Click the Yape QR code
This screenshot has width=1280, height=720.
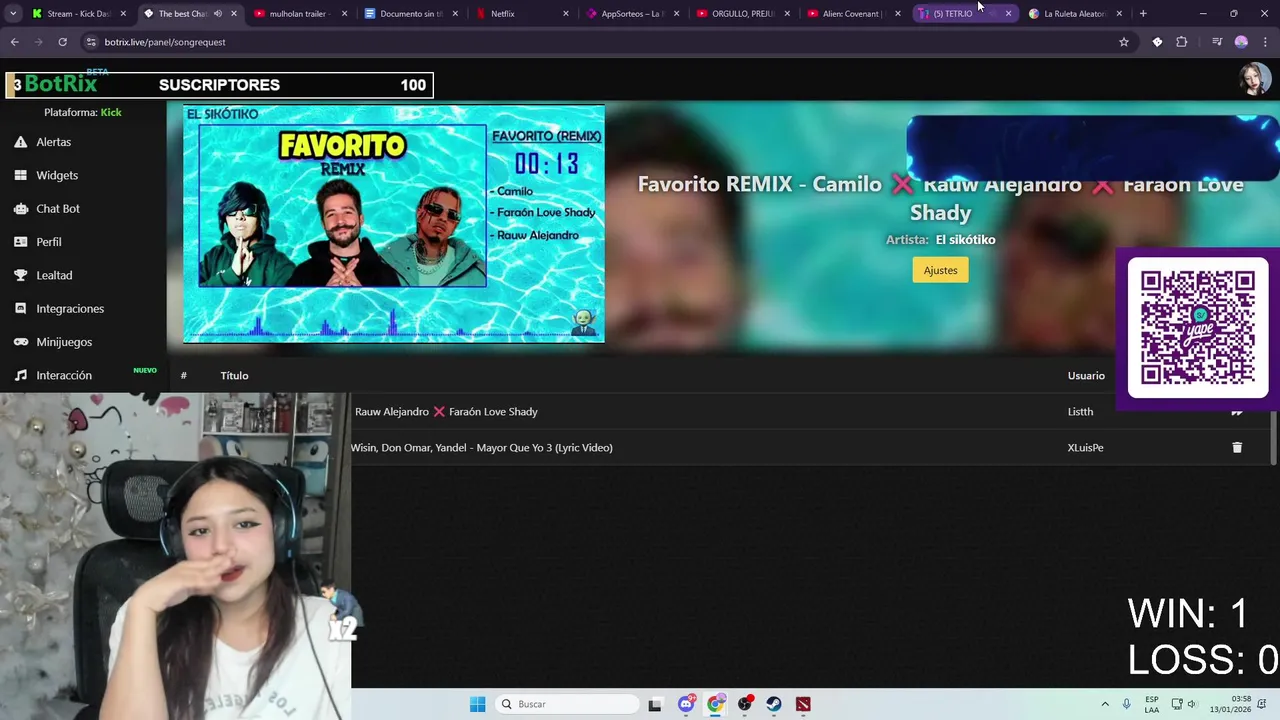pyautogui.click(x=1198, y=327)
